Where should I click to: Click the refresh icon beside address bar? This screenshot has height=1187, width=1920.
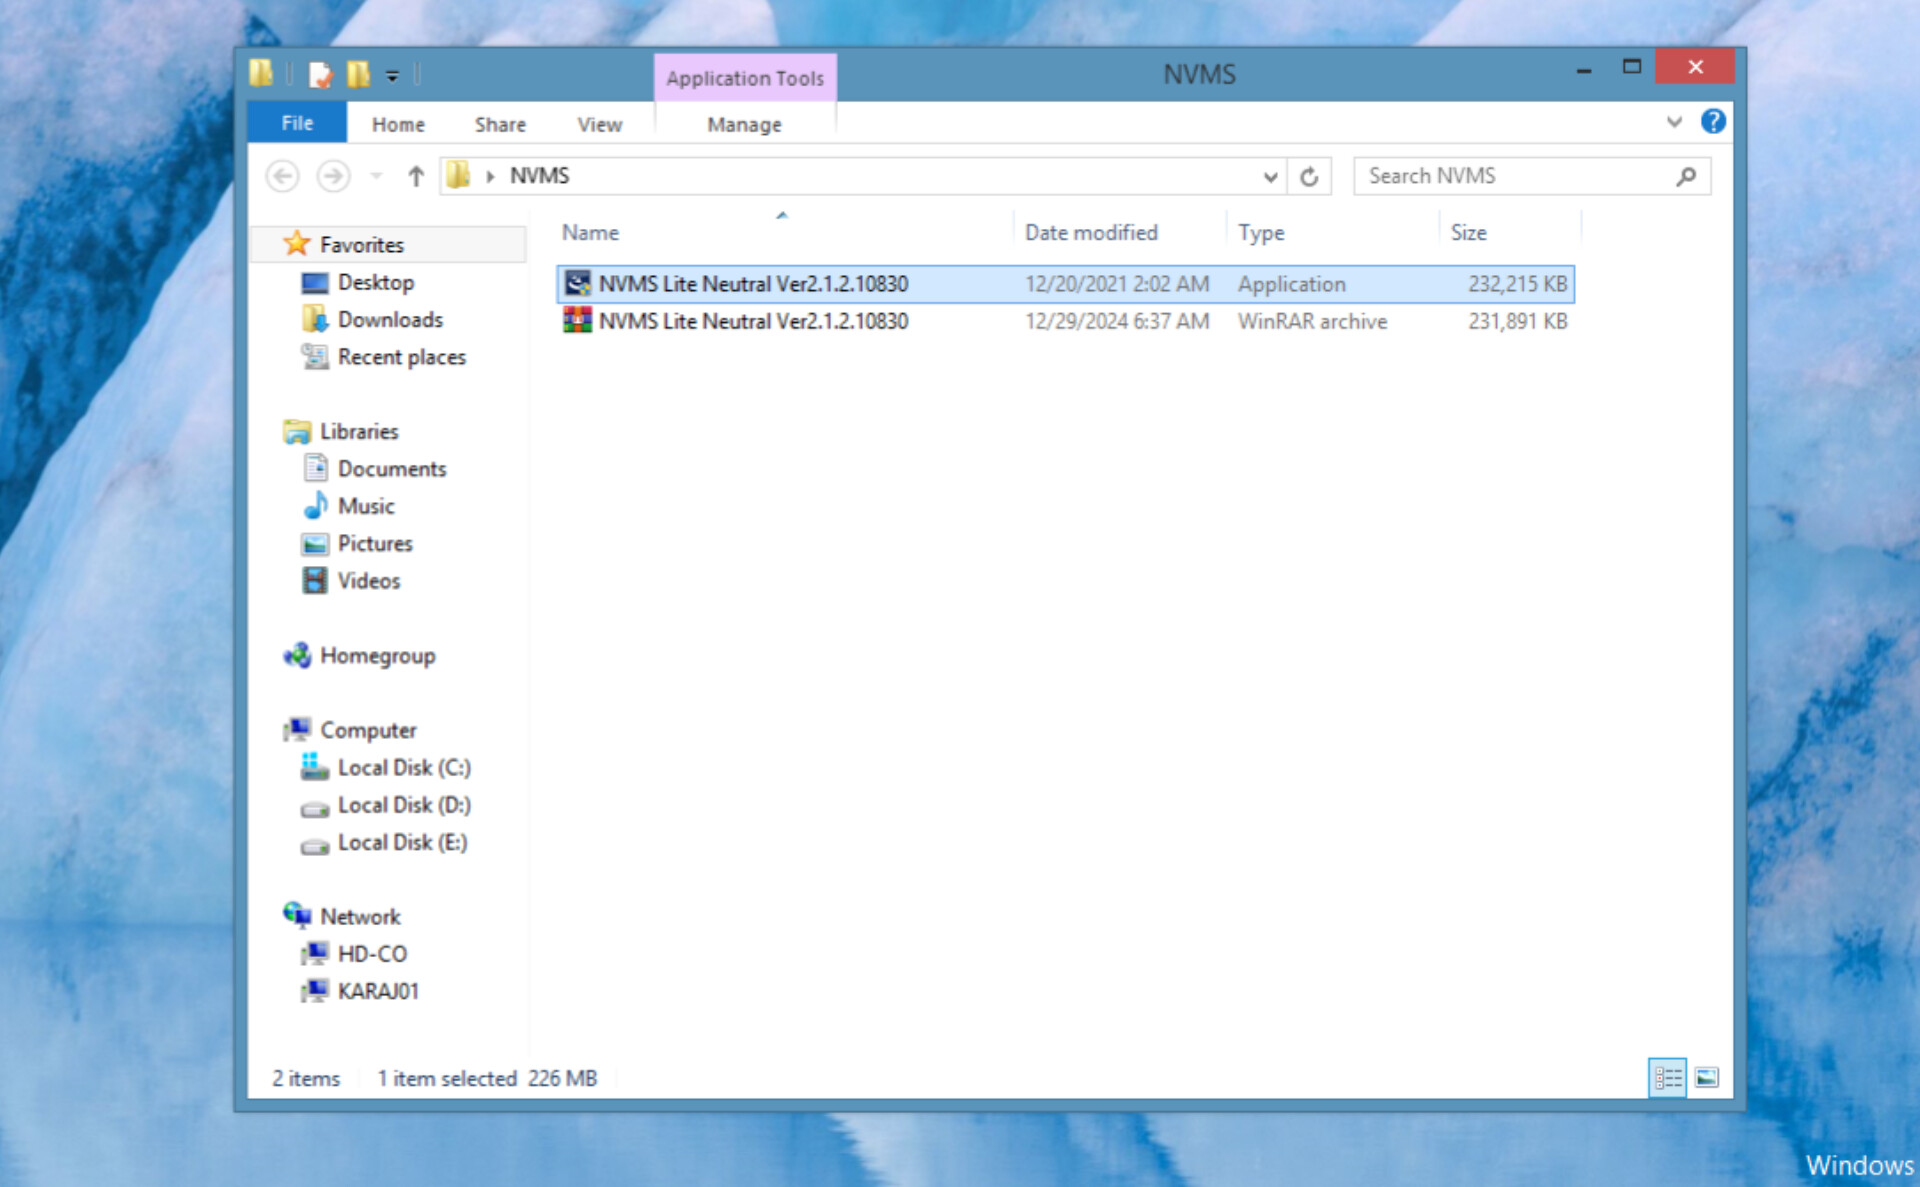tap(1308, 177)
